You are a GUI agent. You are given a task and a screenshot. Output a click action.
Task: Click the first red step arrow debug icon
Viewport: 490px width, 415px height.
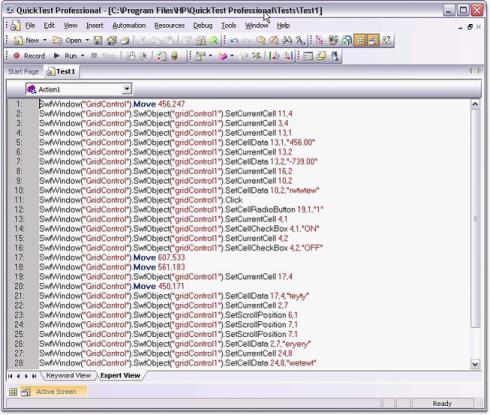tap(274, 56)
